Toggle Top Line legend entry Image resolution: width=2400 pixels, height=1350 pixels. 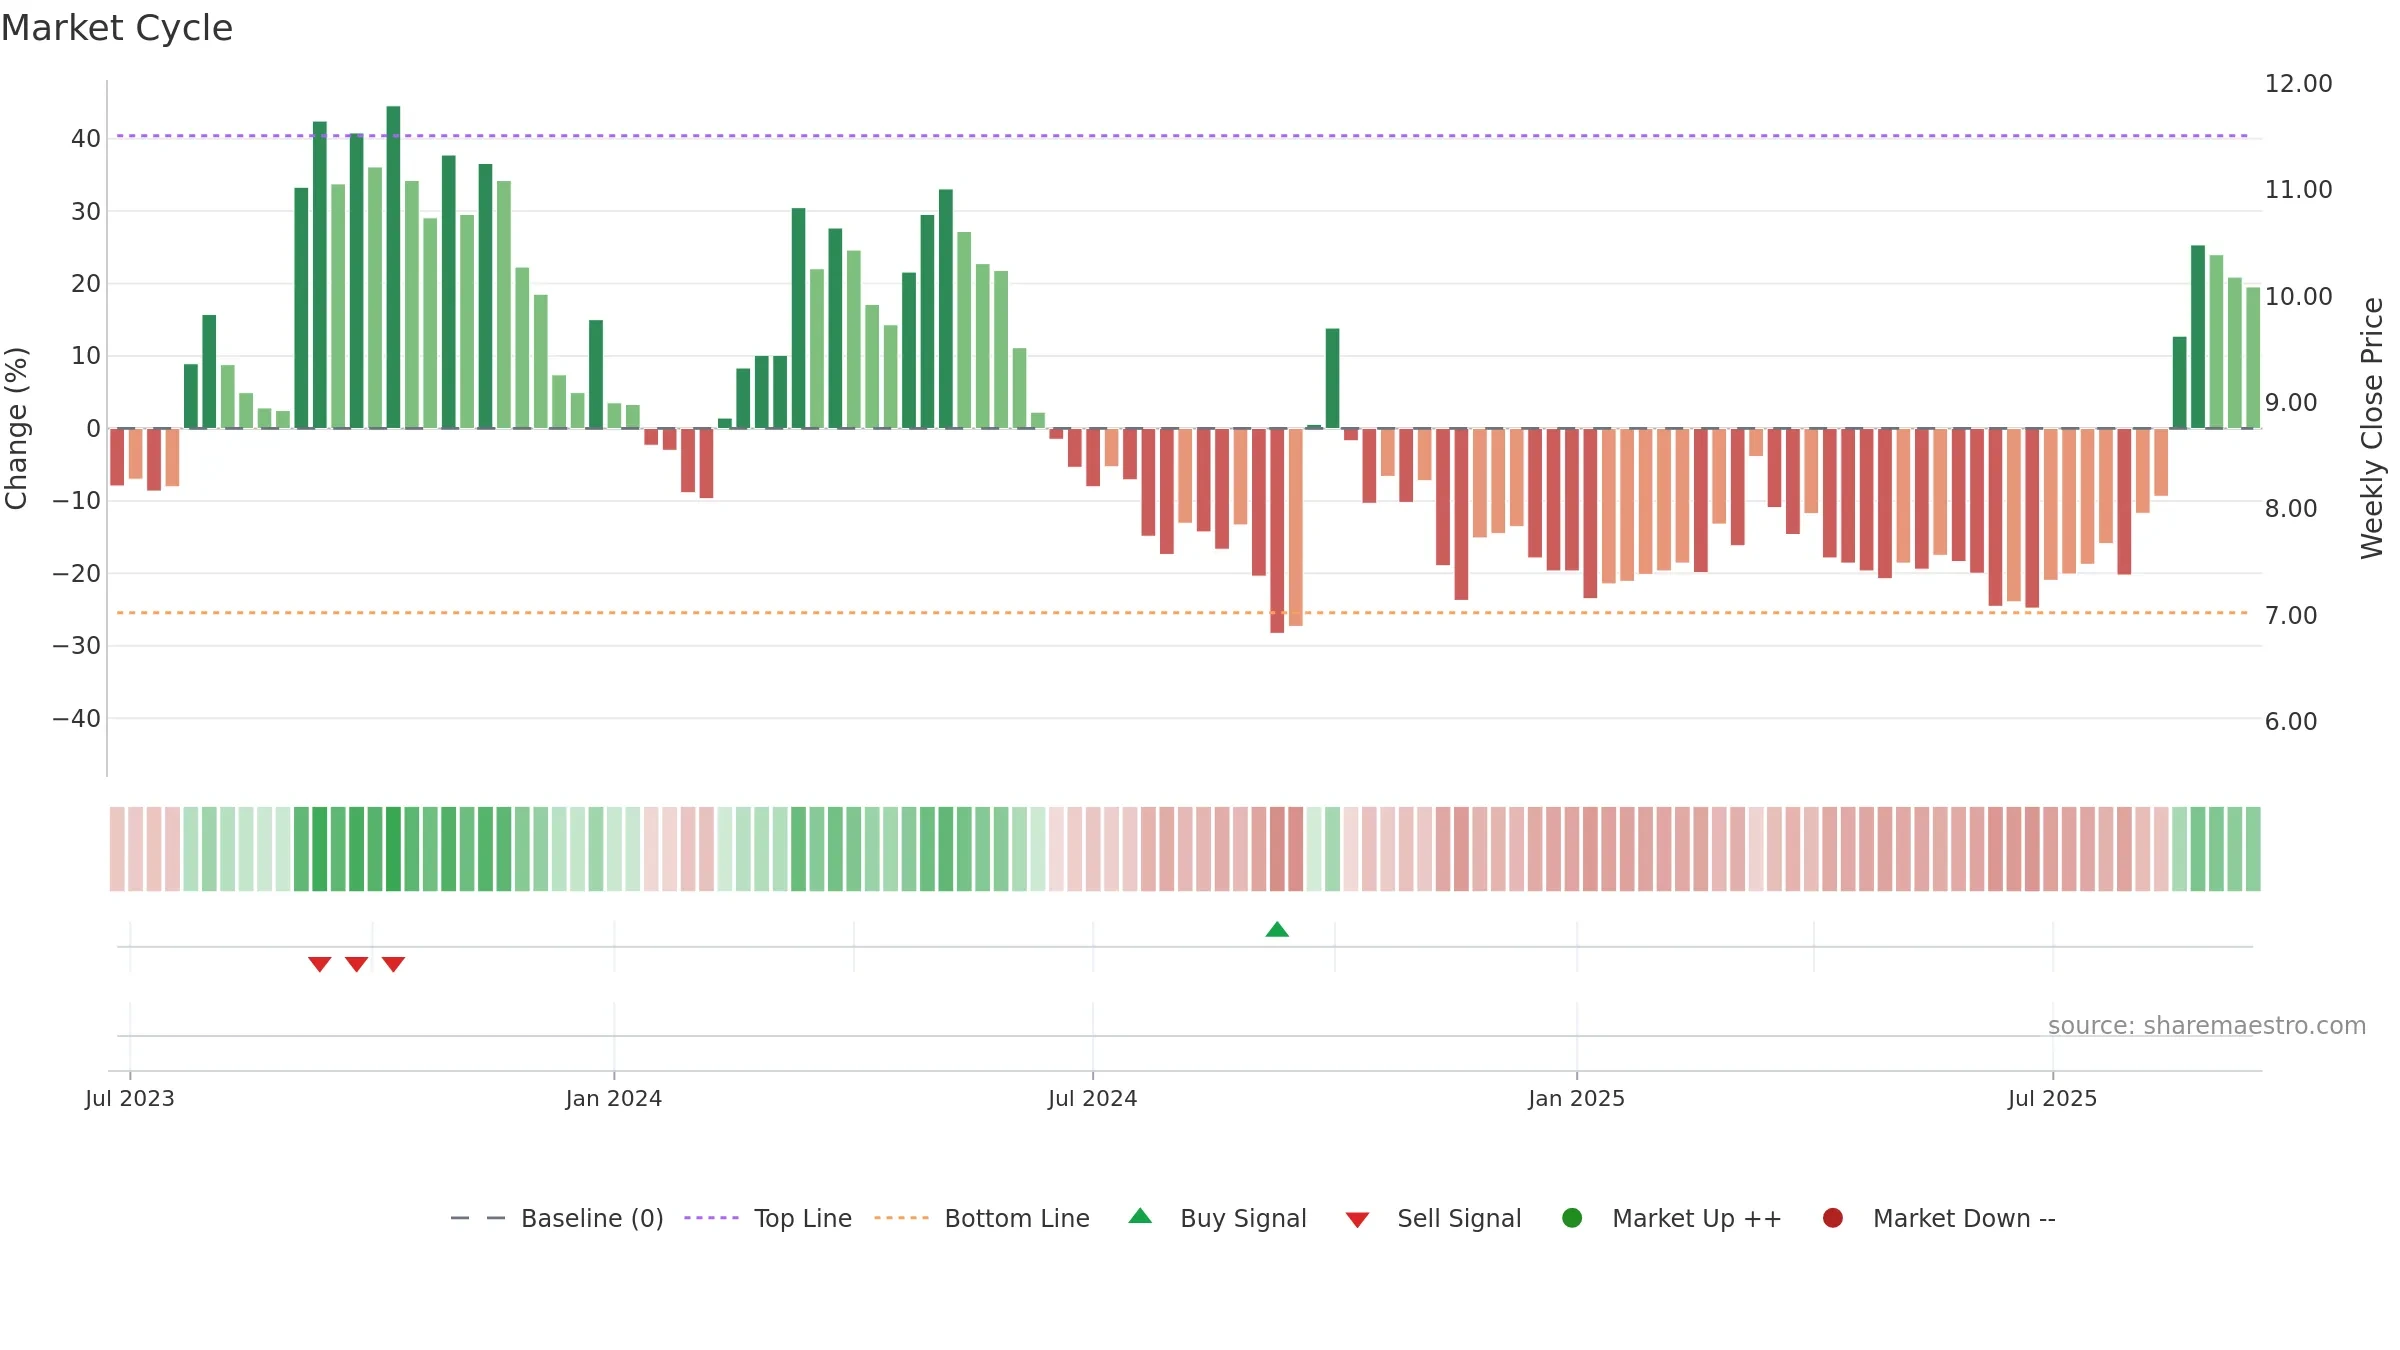pyautogui.click(x=768, y=1218)
